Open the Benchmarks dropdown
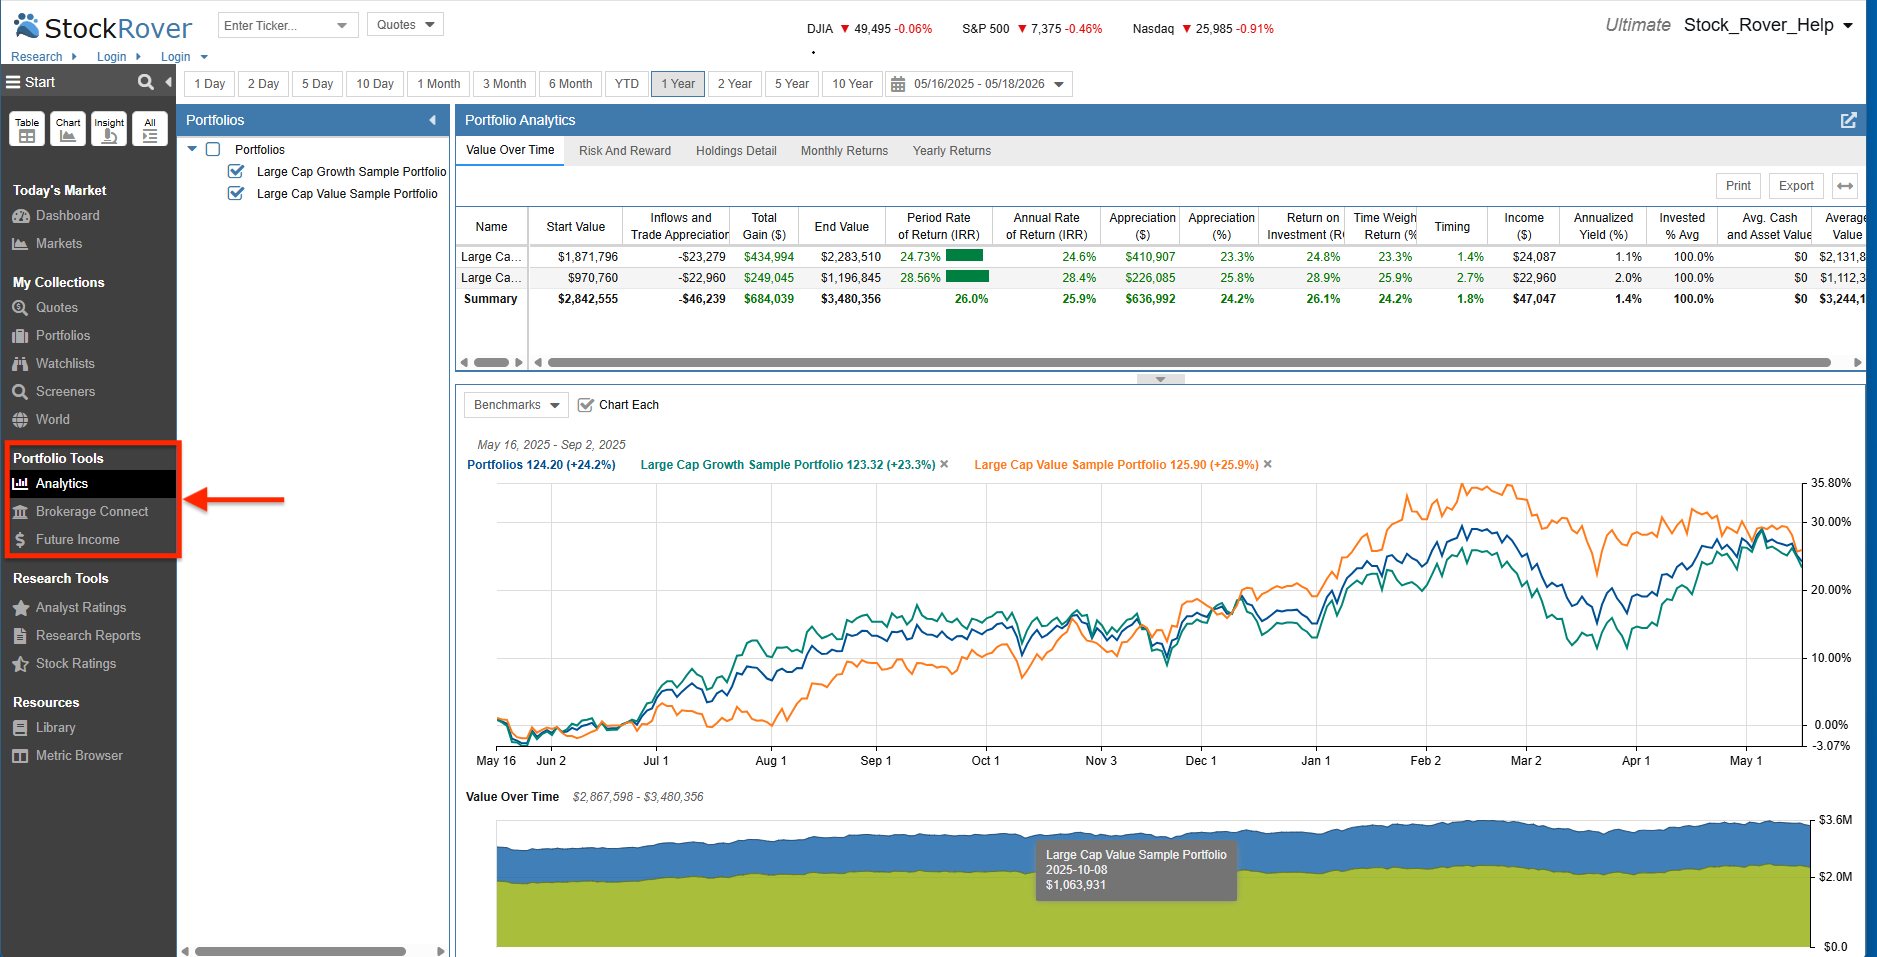Image resolution: width=1877 pixels, height=957 pixels. (x=516, y=405)
